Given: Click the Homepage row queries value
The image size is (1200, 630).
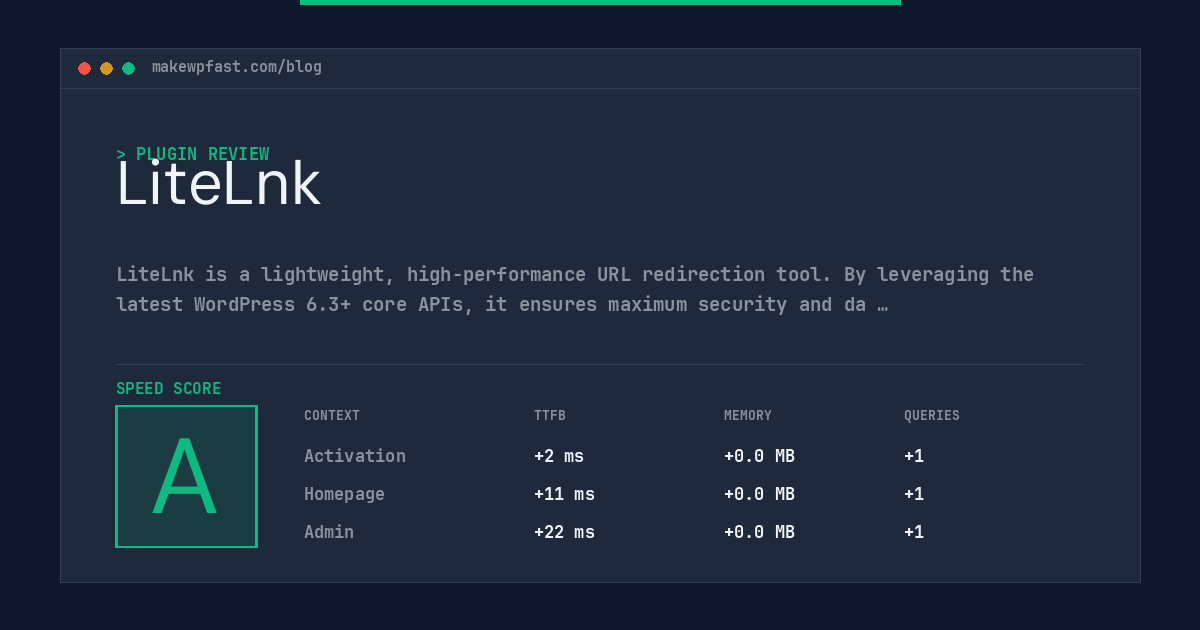Looking at the screenshot, I should coord(914,494).
